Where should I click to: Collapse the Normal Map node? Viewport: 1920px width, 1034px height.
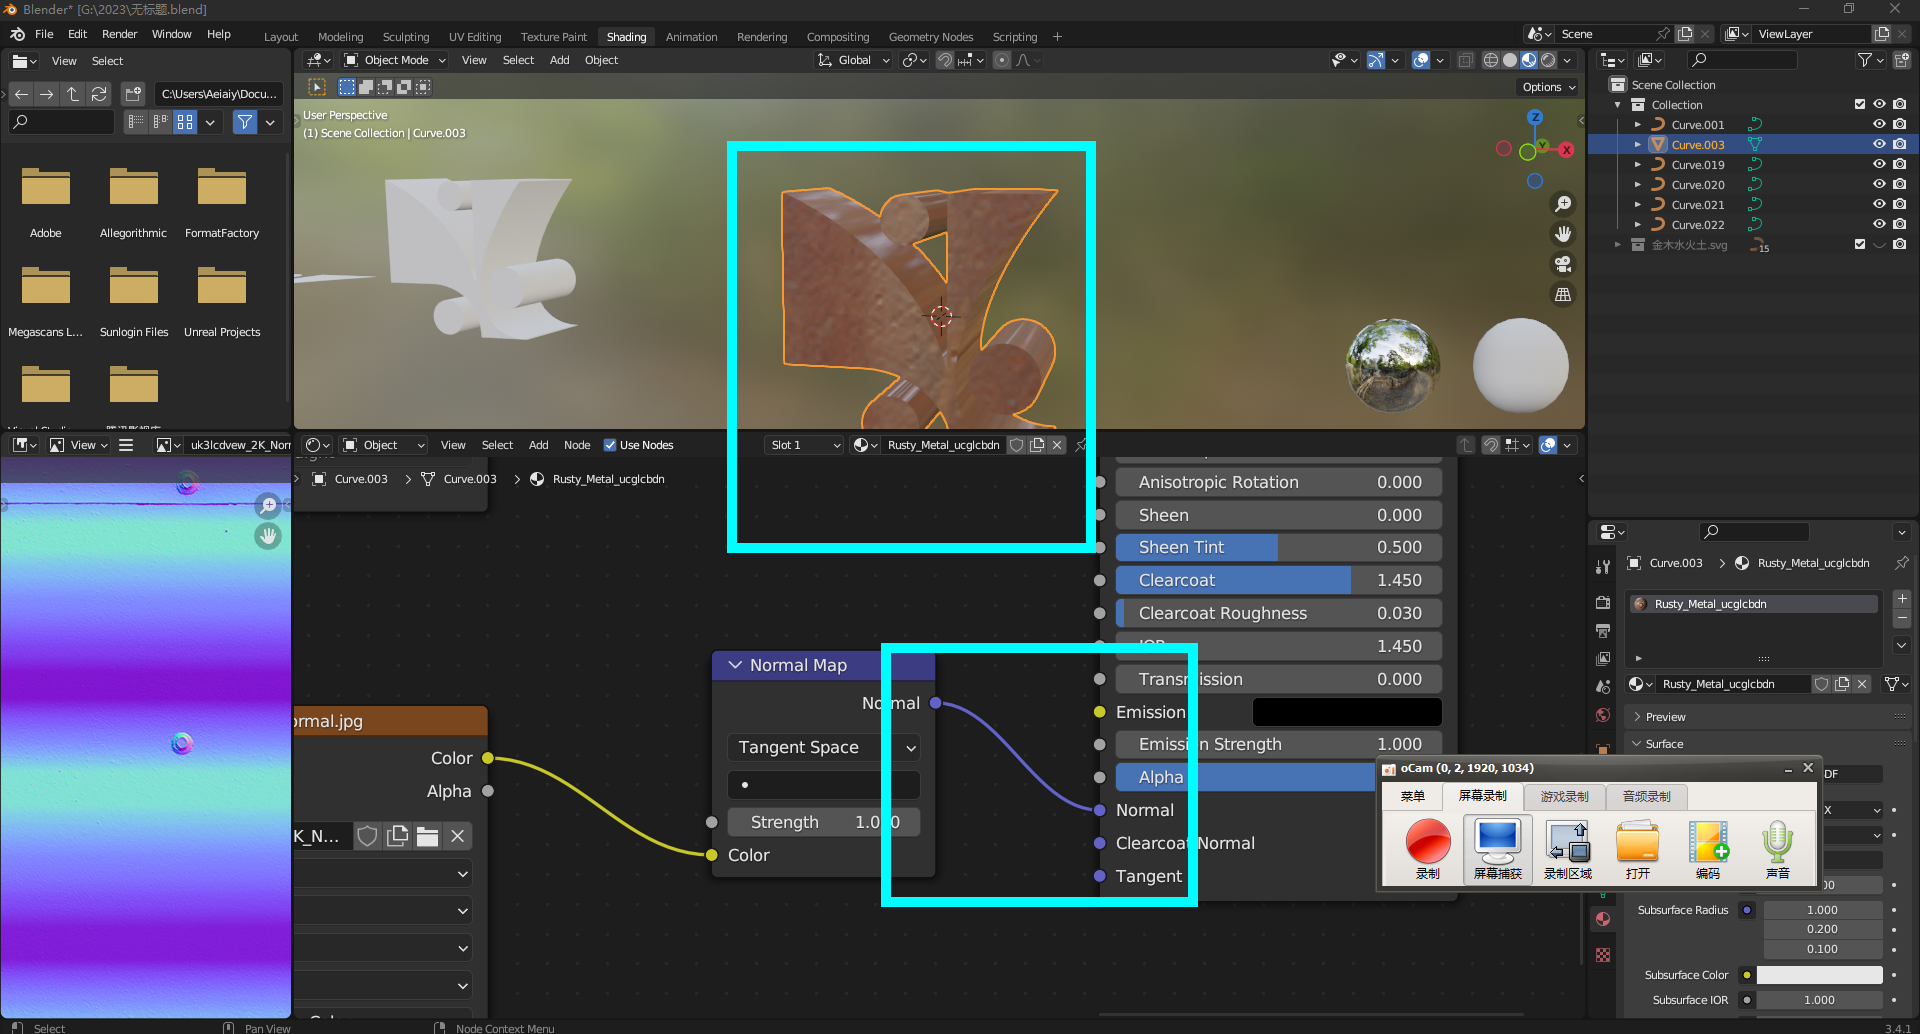[735, 665]
